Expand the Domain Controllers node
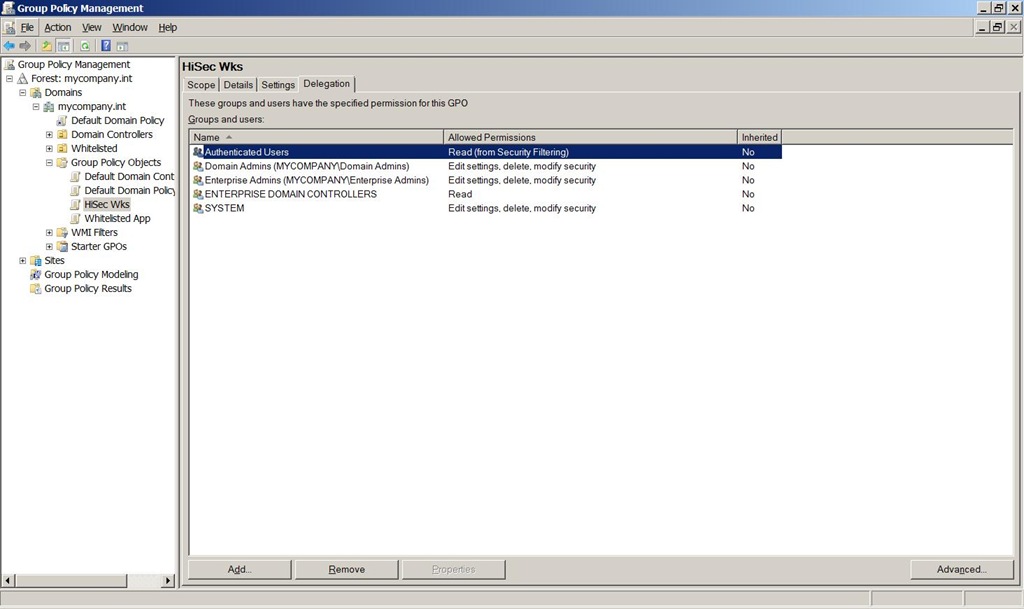The height and width of the screenshot is (609, 1024). (x=49, y=134)
